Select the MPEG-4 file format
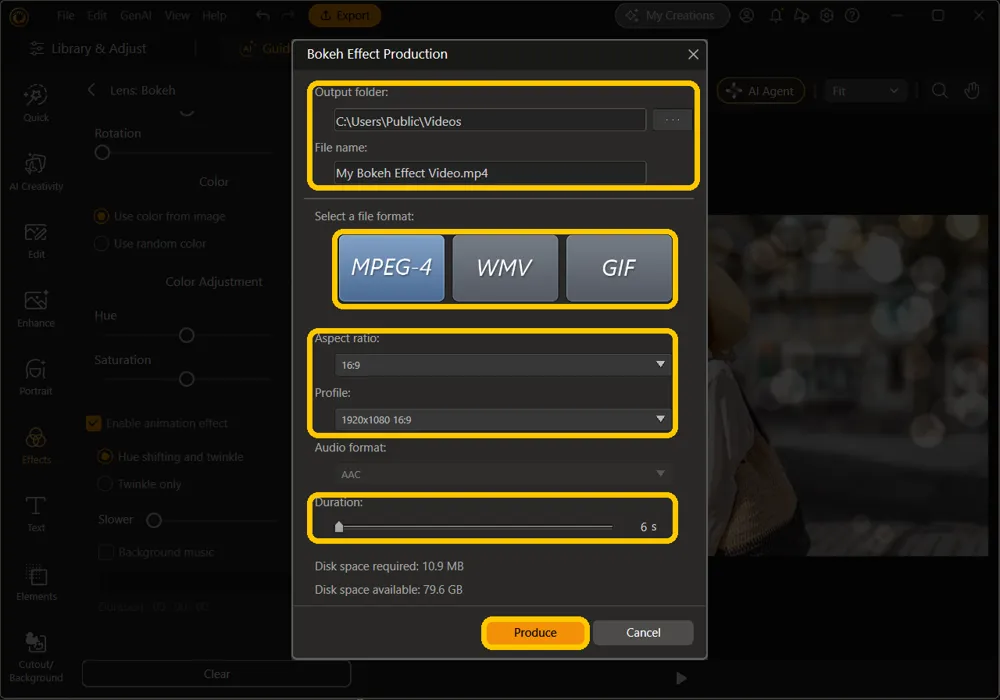Viewport: 1000px width, 700px height. point(391,268)
